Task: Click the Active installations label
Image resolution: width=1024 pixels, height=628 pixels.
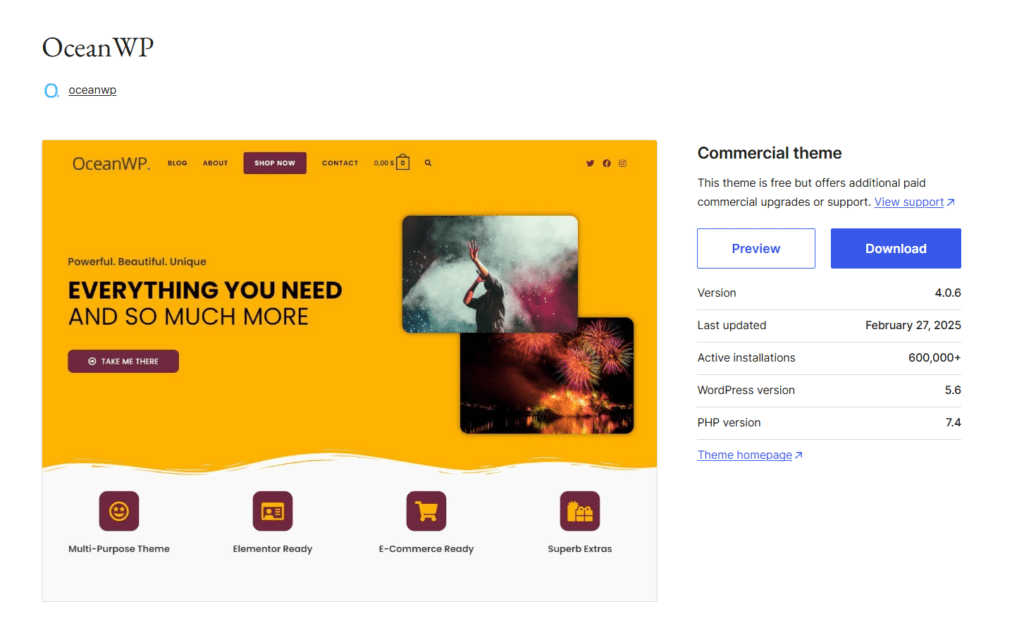Action: [x=746, y=358]
